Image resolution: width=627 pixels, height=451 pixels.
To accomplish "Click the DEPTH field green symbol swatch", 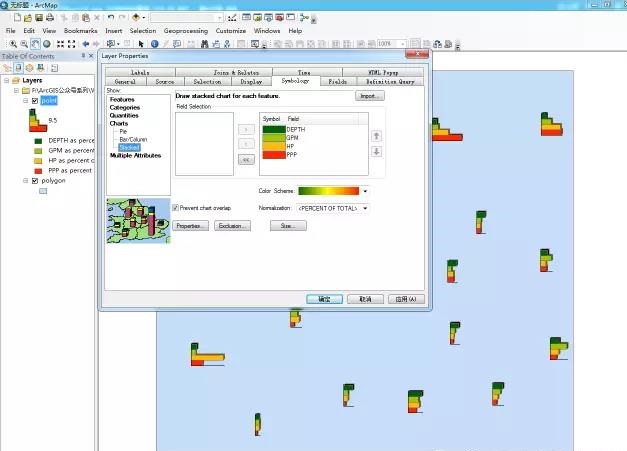I will 274,130.
